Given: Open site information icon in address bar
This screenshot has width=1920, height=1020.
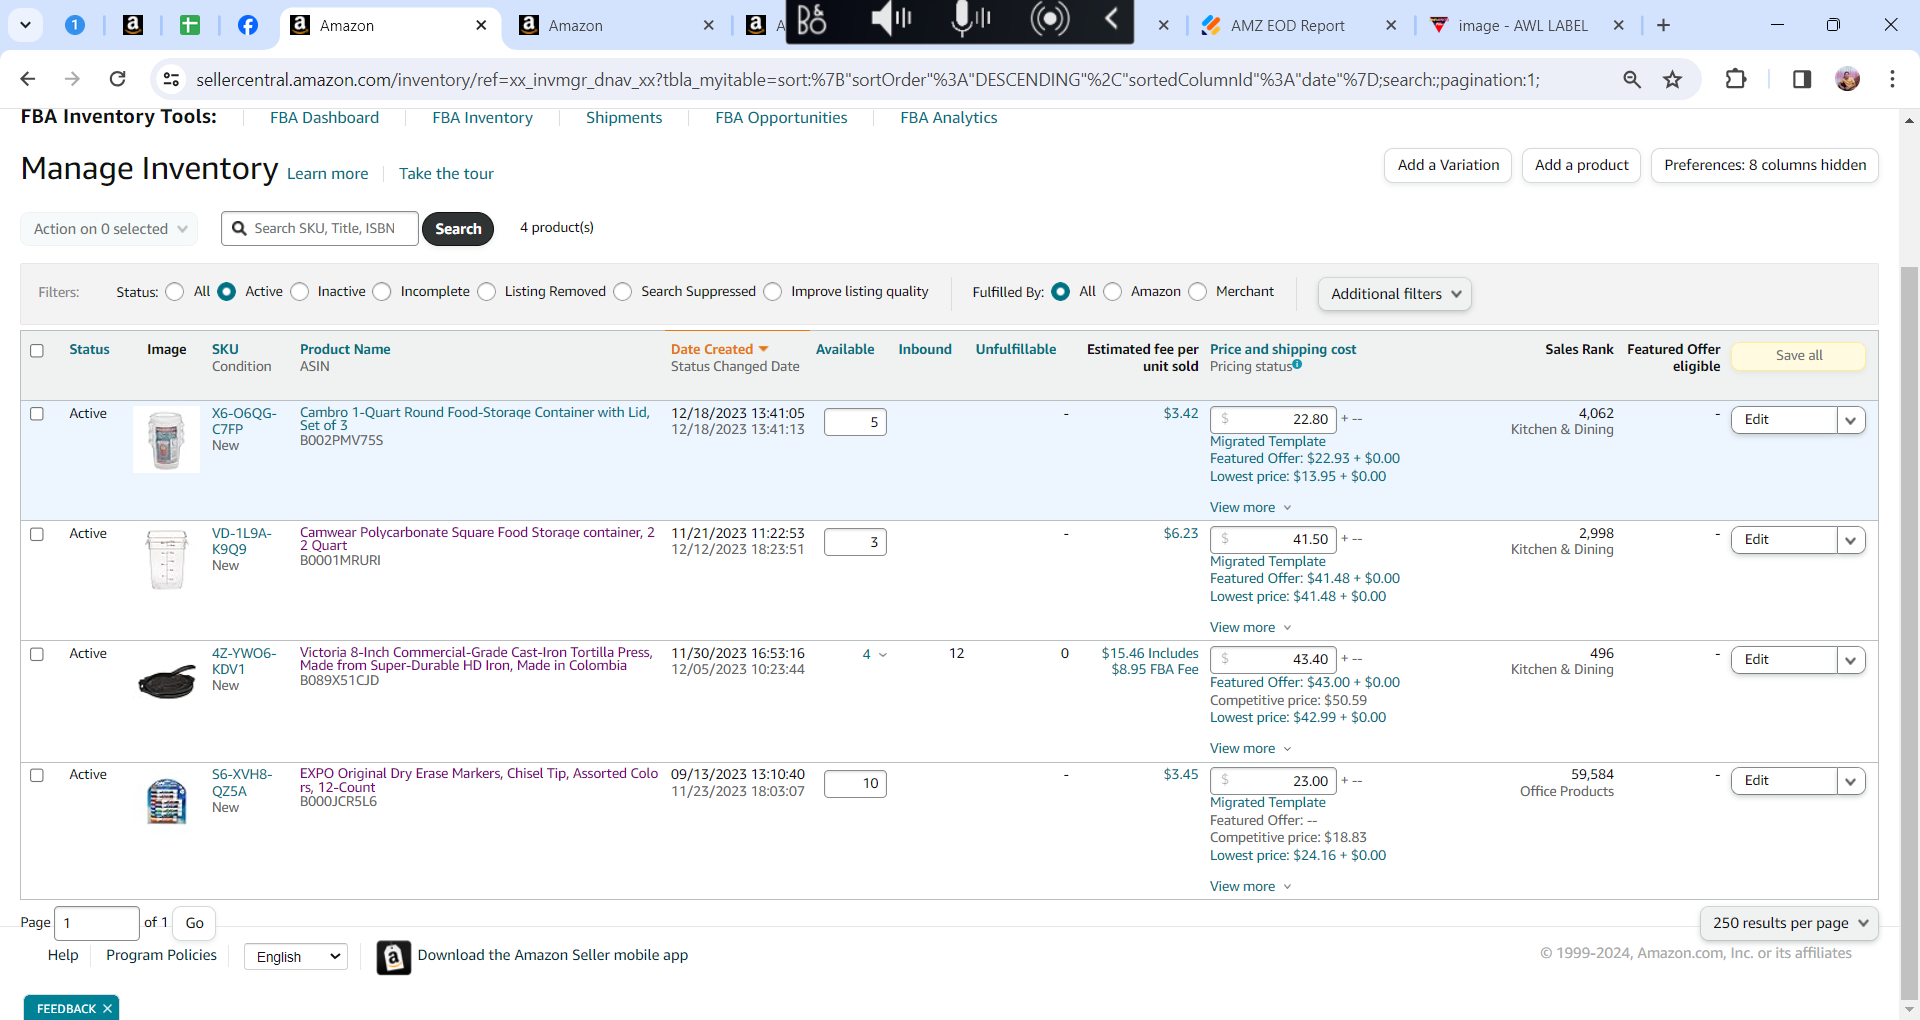Looking at the screenshot, I should 172,79.
